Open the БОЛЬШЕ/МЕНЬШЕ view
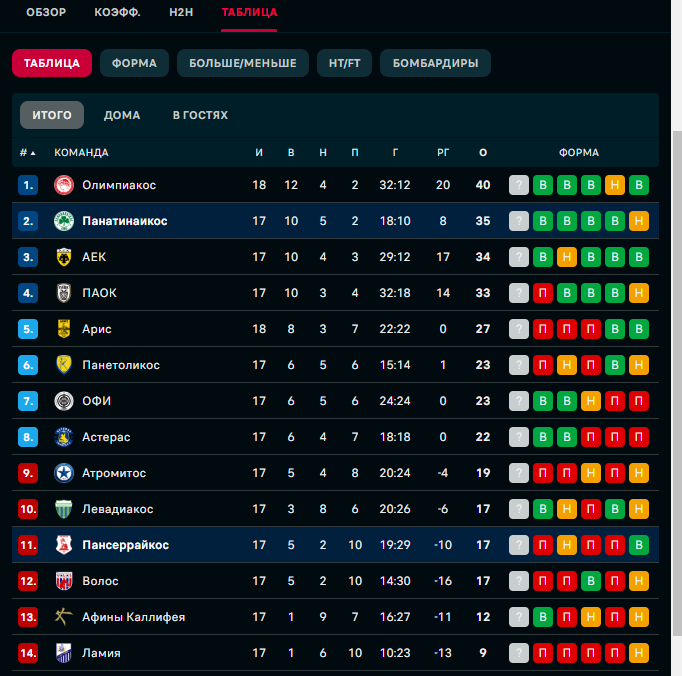682x676 pixels. pyautogui.click(x=243, y=63)
